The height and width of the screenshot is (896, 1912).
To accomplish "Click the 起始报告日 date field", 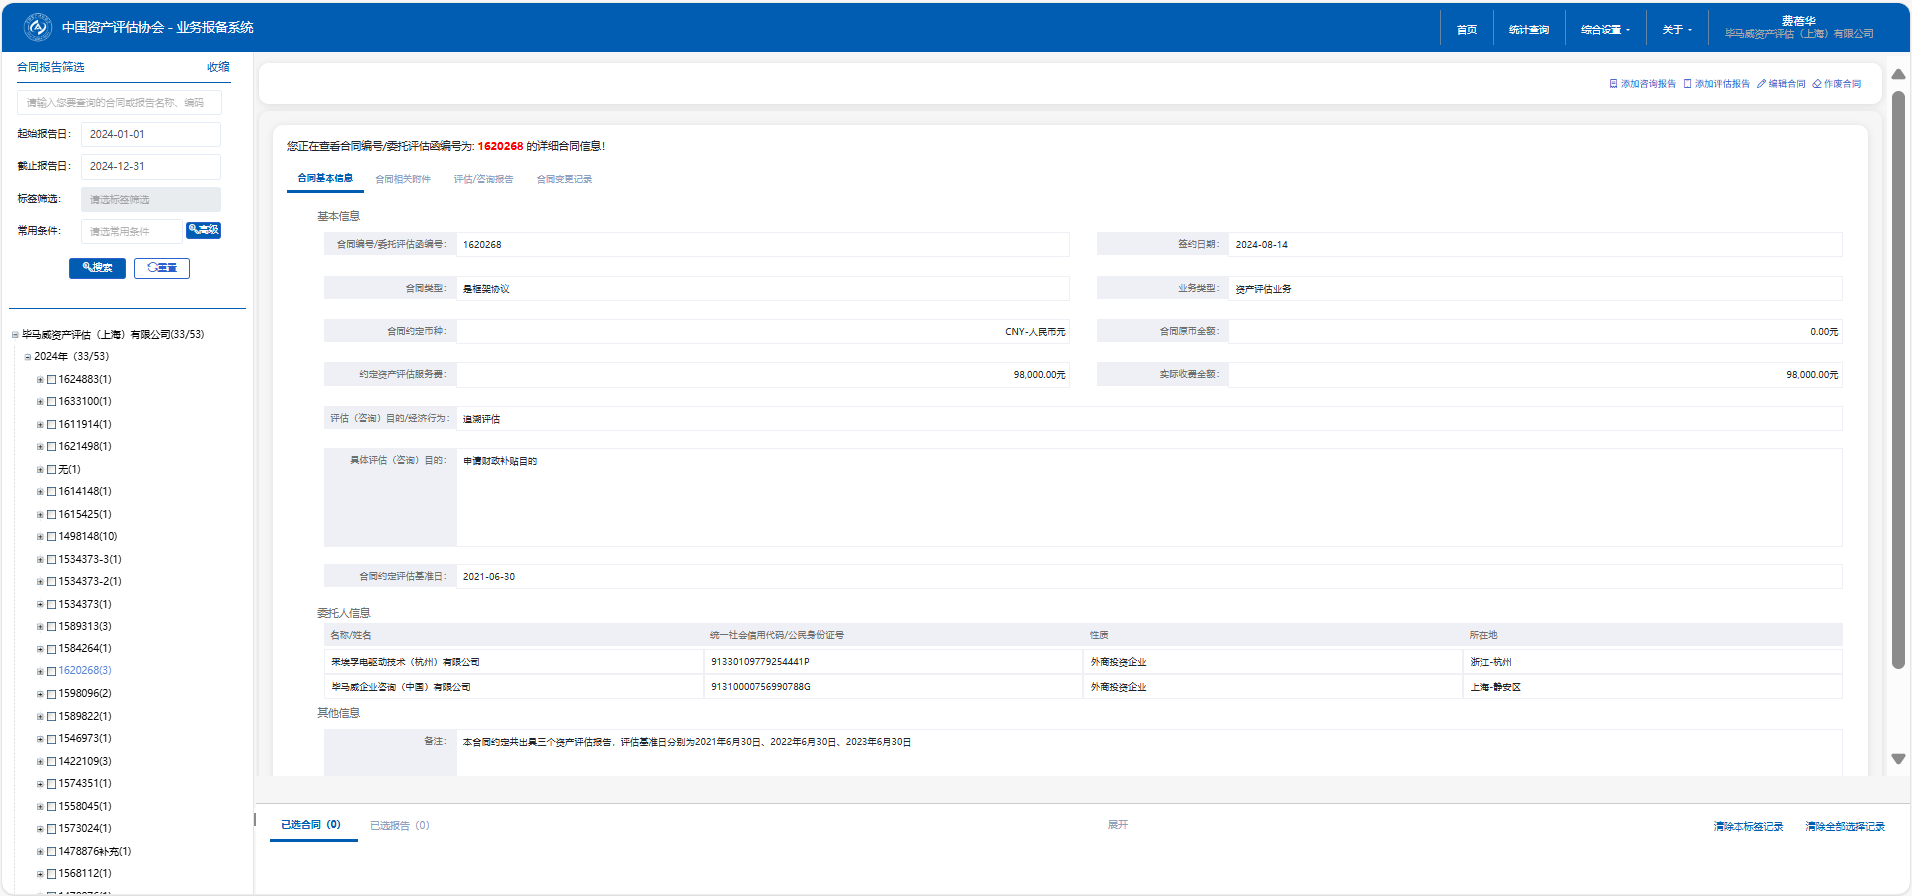I will (150, 134).
